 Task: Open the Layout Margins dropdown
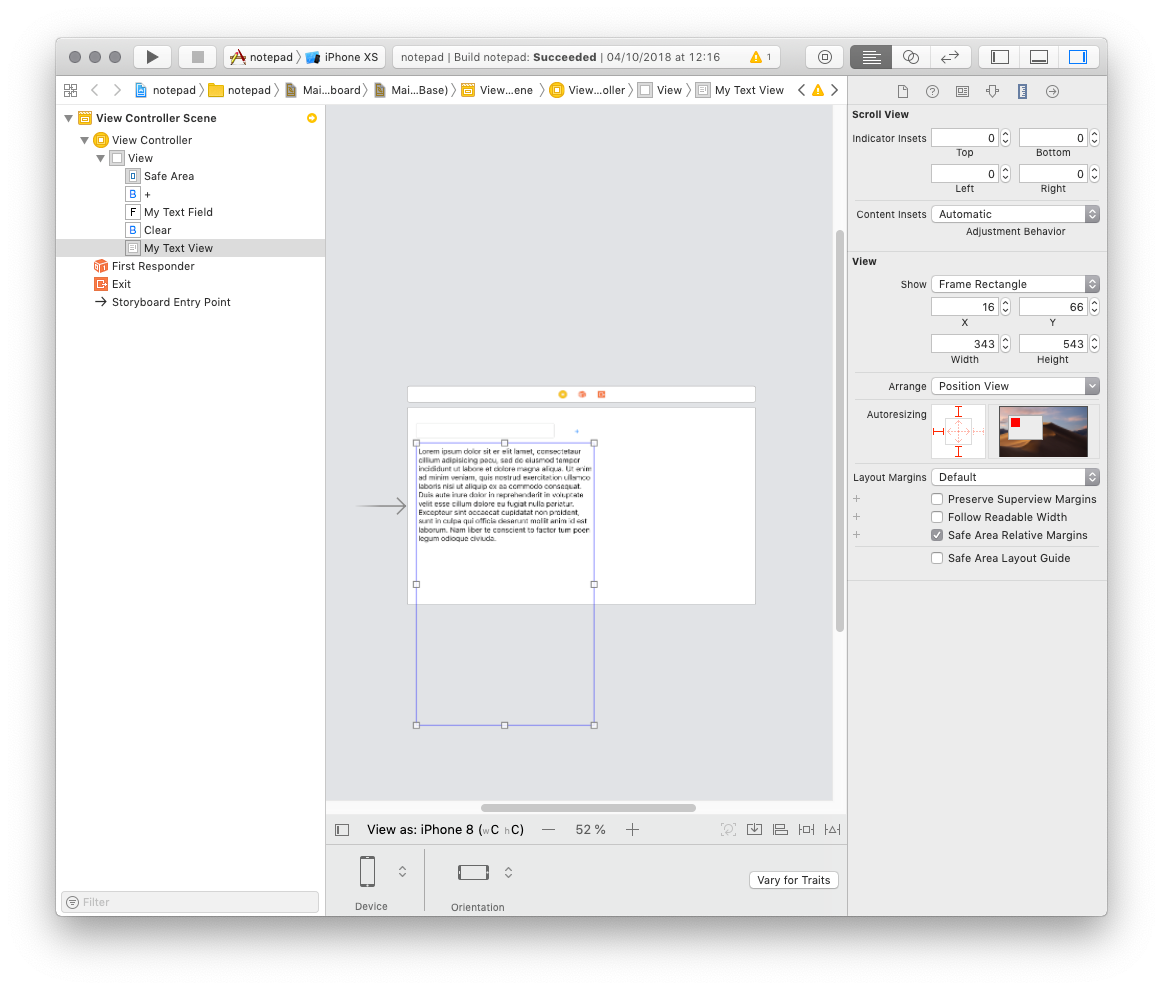tap(1014, 477)
